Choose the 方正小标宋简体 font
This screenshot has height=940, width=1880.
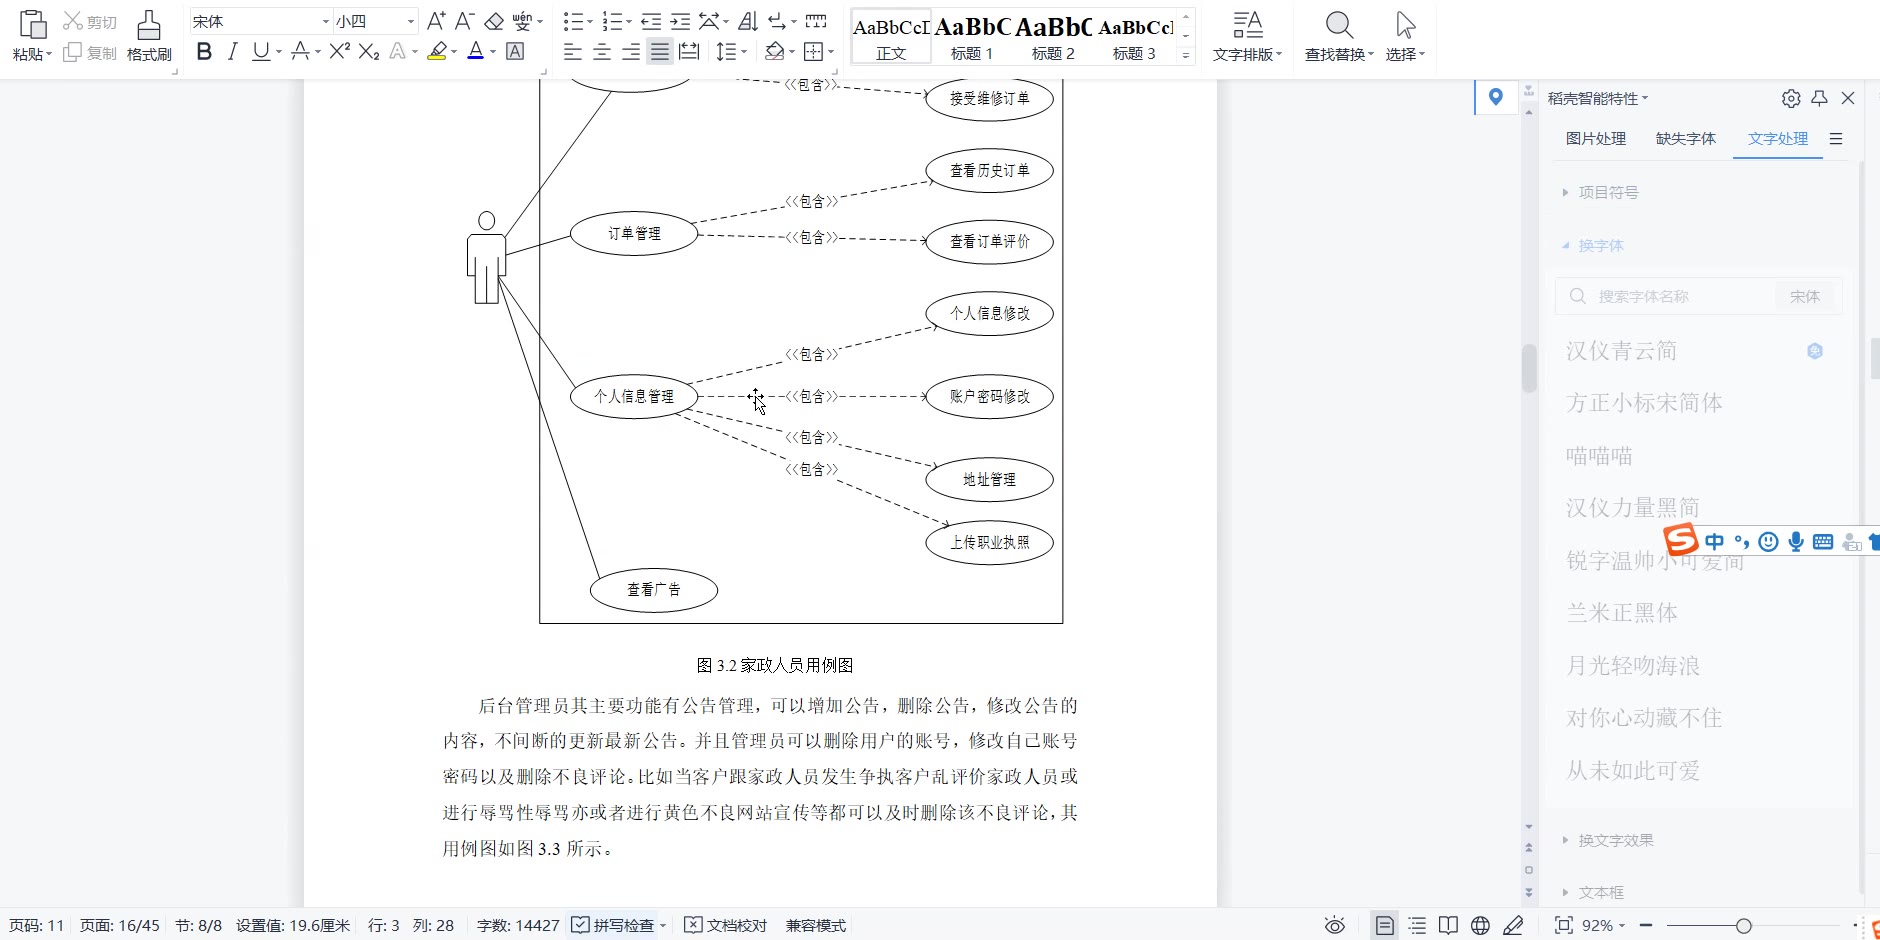pos(1644,403)
